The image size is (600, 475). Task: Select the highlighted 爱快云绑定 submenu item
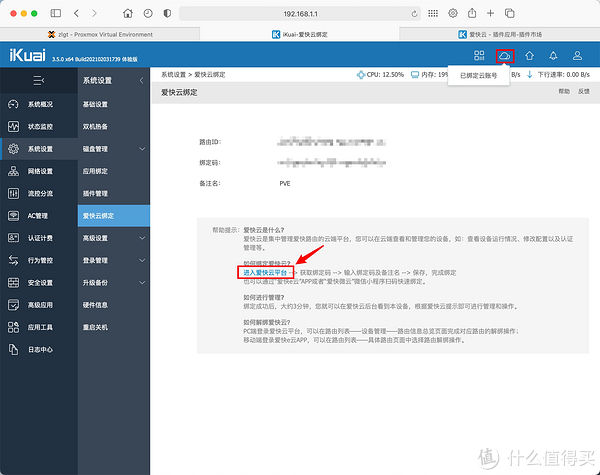(114, 215)
